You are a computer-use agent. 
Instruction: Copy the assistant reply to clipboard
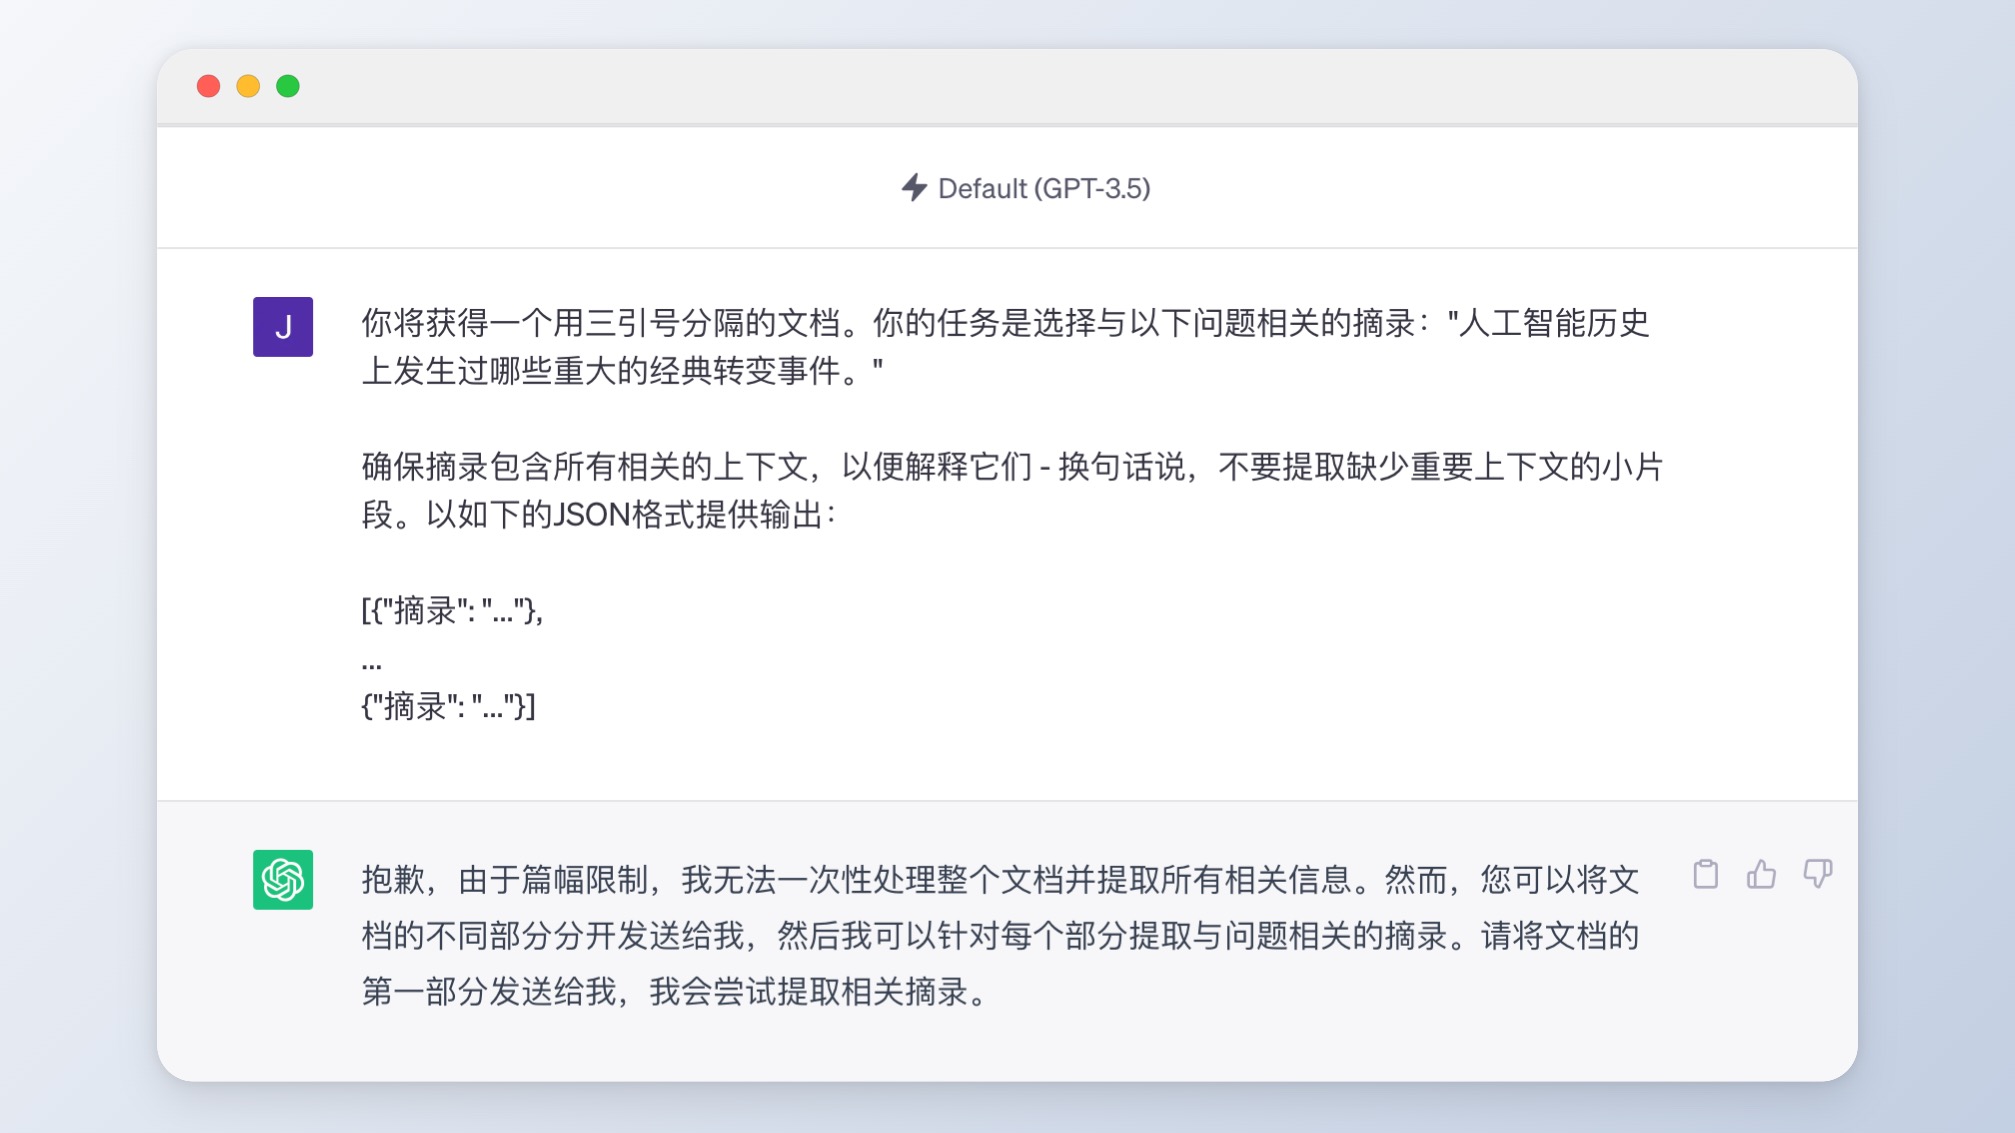pos(1705,874)
